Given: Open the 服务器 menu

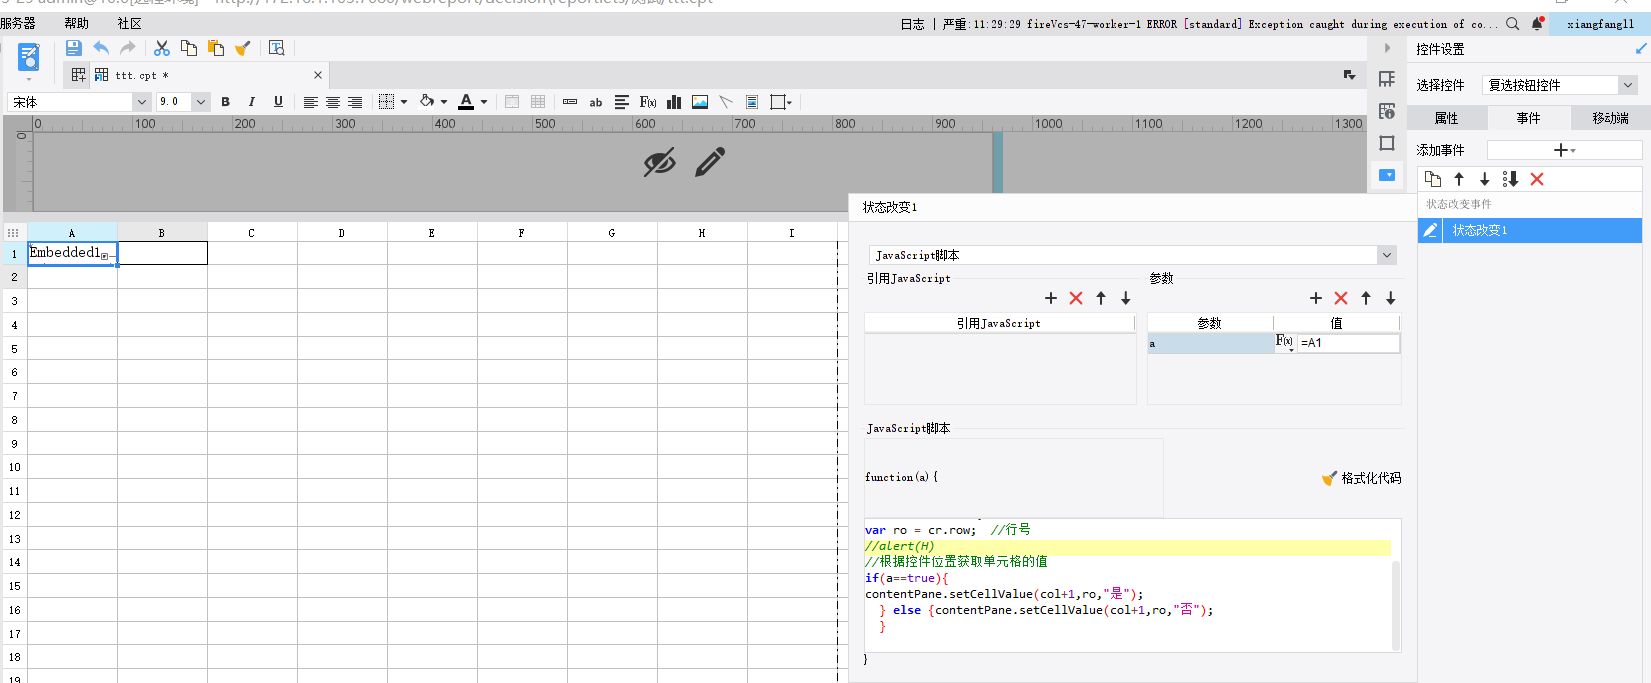Looking at the screenshot, I should pyautogui.click(x=18, y=23).
